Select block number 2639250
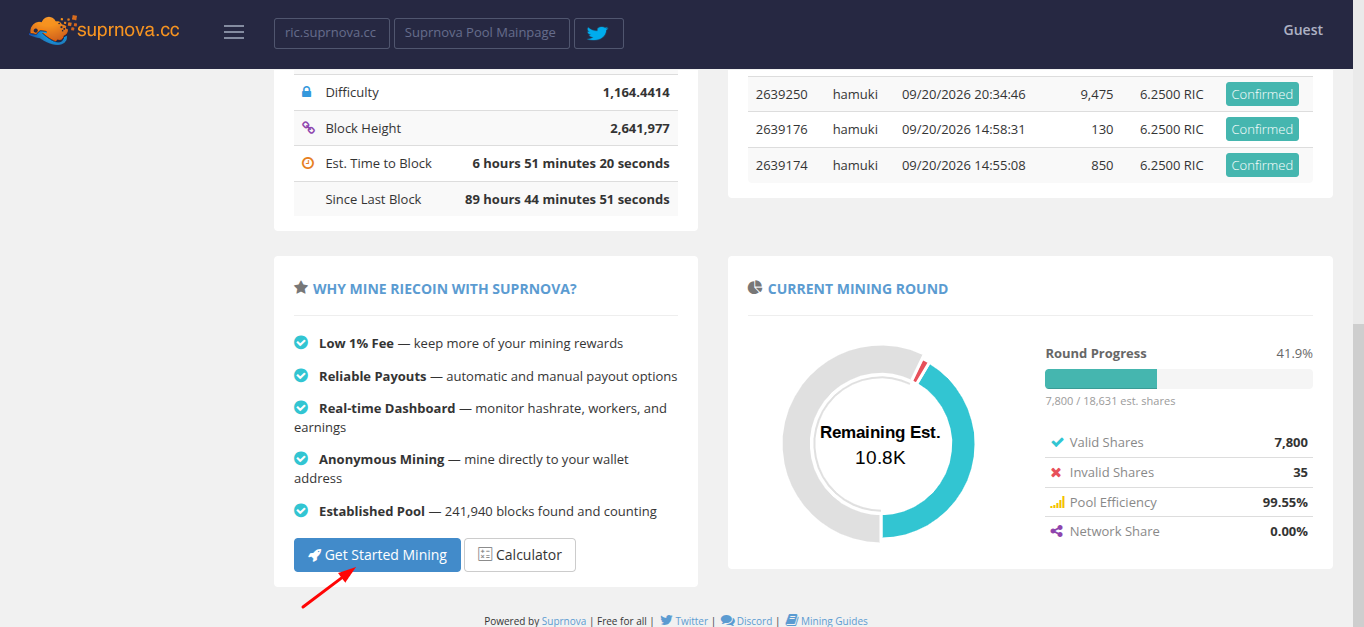Screen dimensions: 1364x627 [x=782, y=95]
